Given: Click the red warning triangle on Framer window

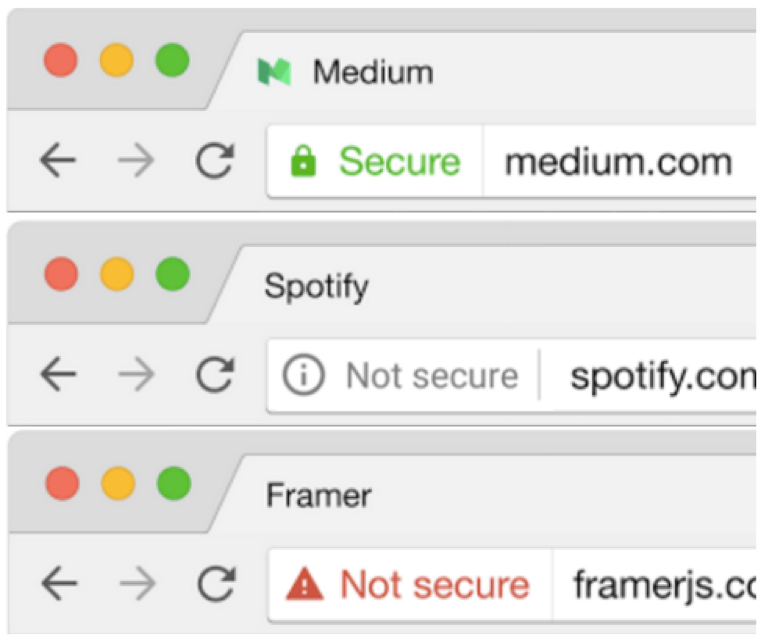Looking at the screenshot, I should click(x=304, y=585).
